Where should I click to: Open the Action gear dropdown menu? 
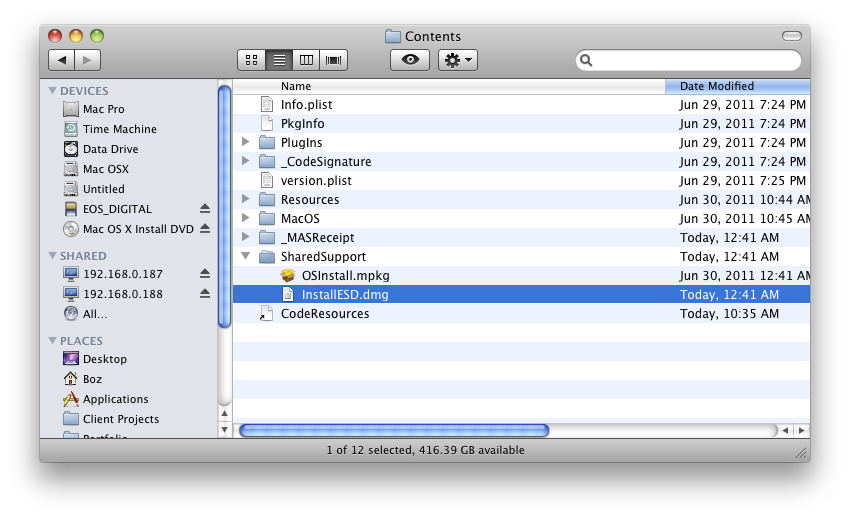pyautogui.click(x=458, y=60)
